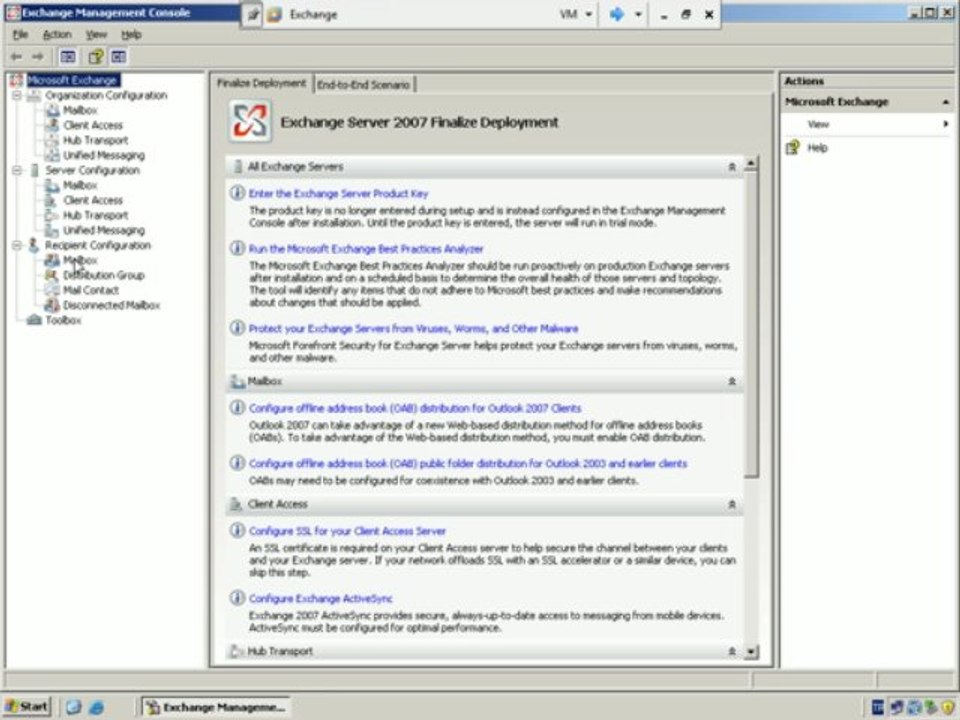Open Configure SSL for Client Access Server link
Viewport: 960px width, 720px height.
point(347,531)
